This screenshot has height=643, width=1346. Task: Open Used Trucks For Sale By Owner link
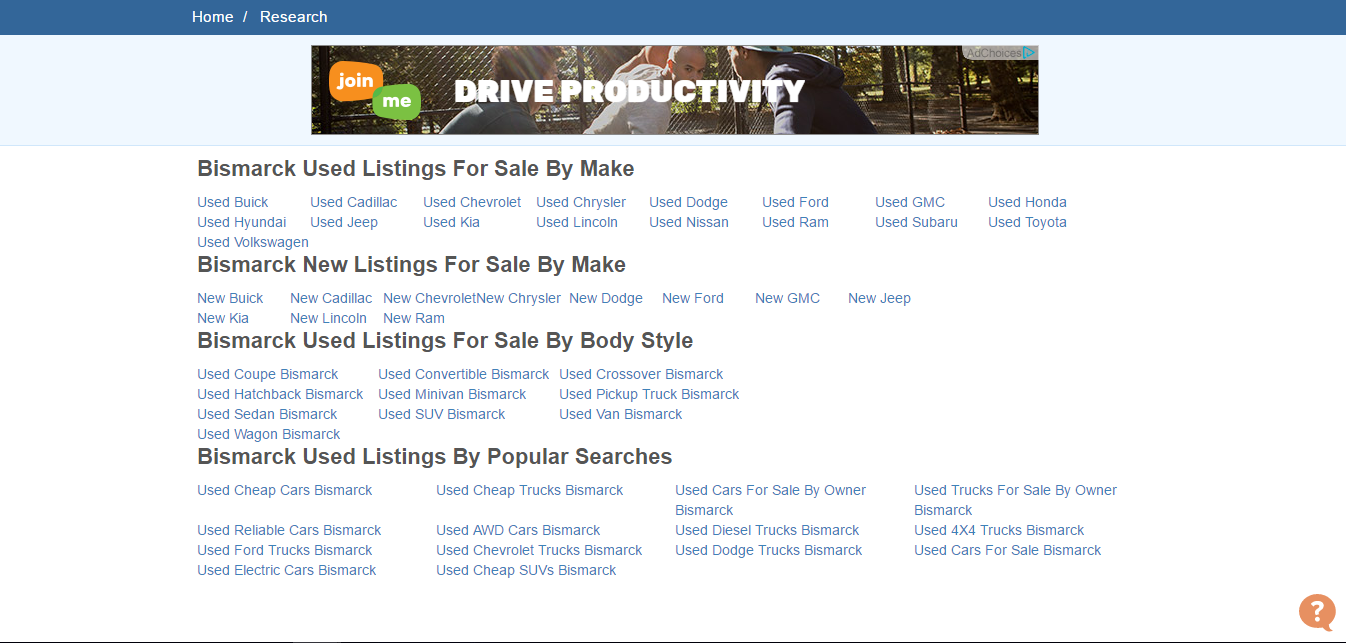(1015, 490)
